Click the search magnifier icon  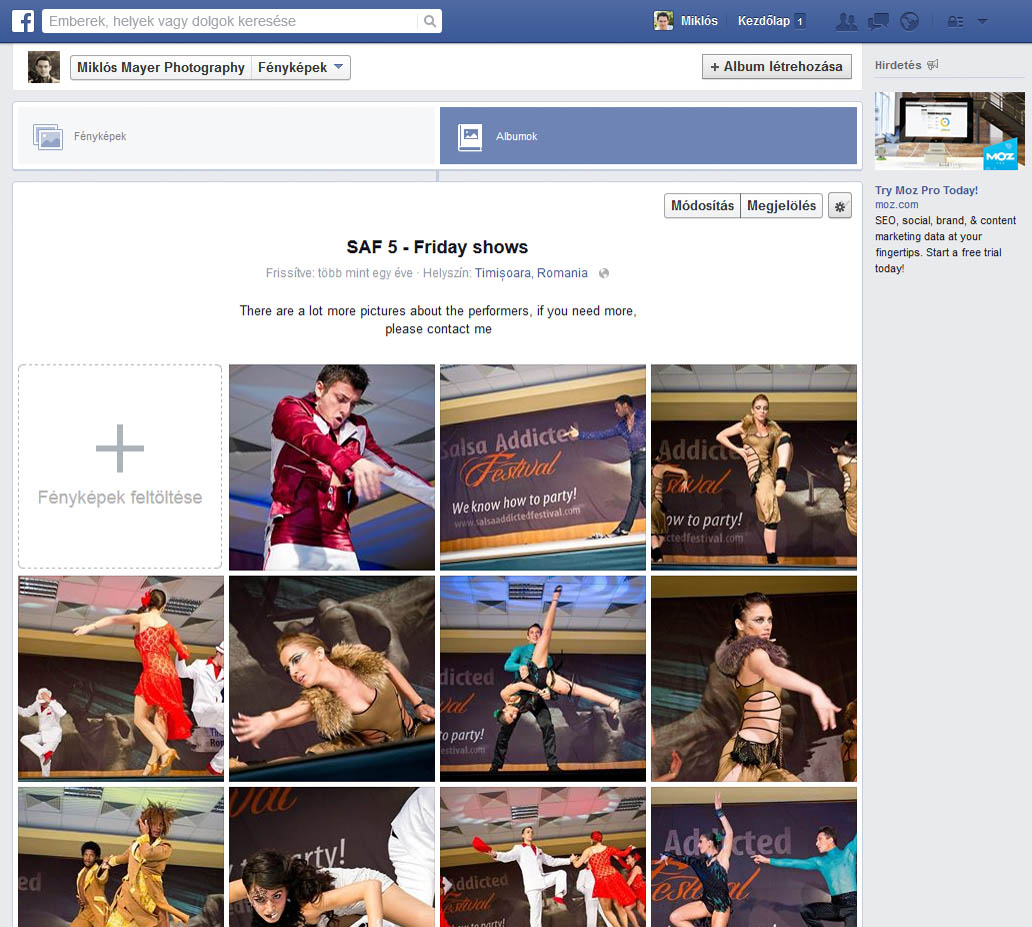coord(430,21)
